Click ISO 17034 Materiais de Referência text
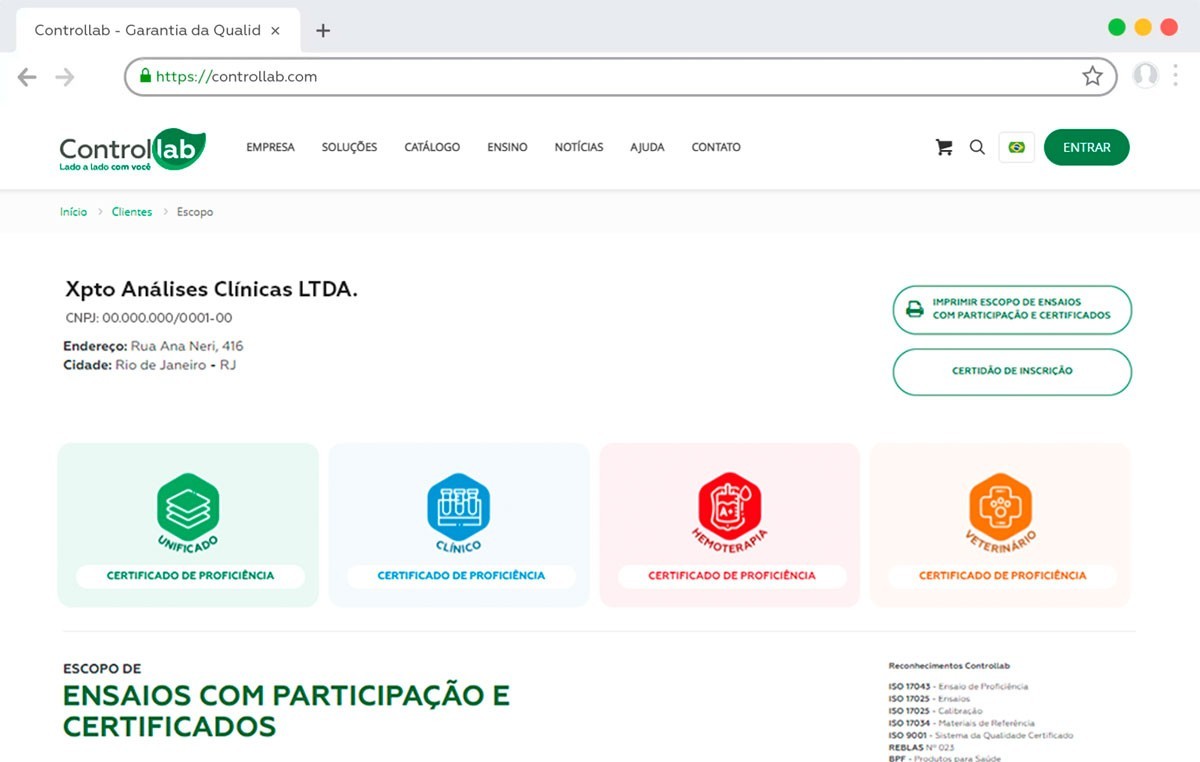Screen dimensions: 1200x762 click(961, 723)
